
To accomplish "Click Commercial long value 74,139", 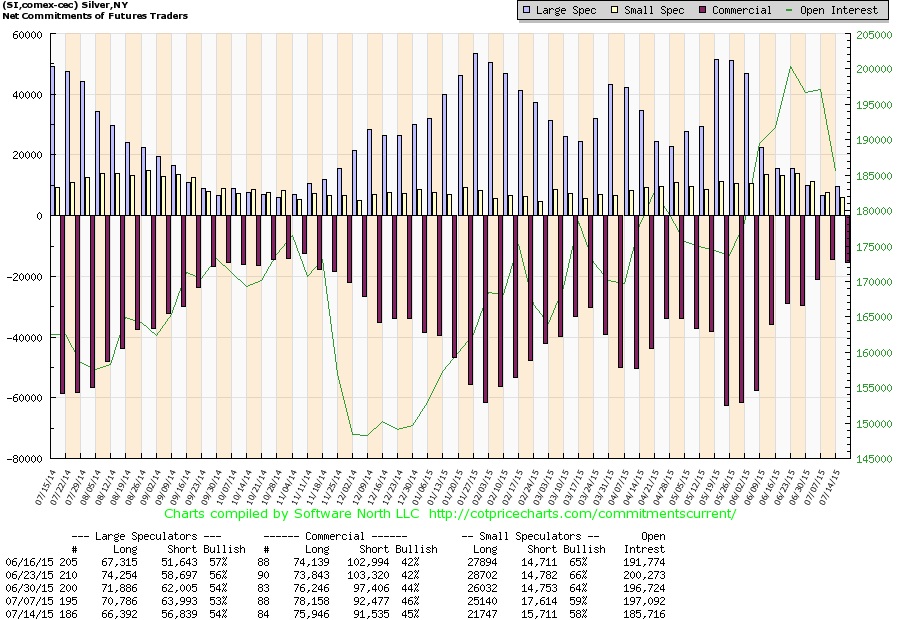I will click(311, 563).
